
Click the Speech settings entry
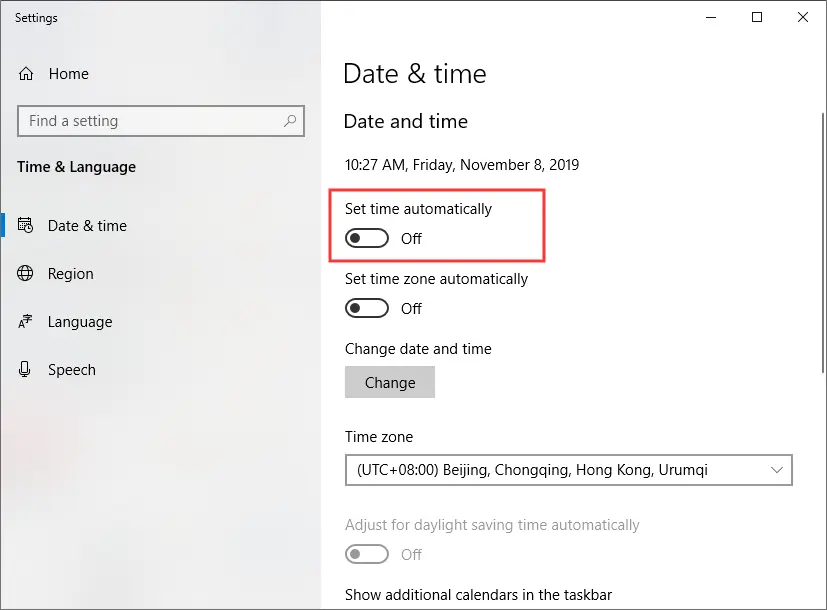point(71,369)
